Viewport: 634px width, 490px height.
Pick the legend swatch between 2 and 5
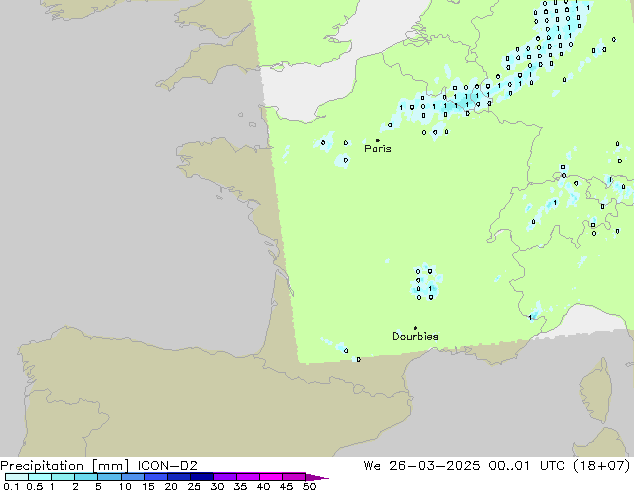point(86,477)
